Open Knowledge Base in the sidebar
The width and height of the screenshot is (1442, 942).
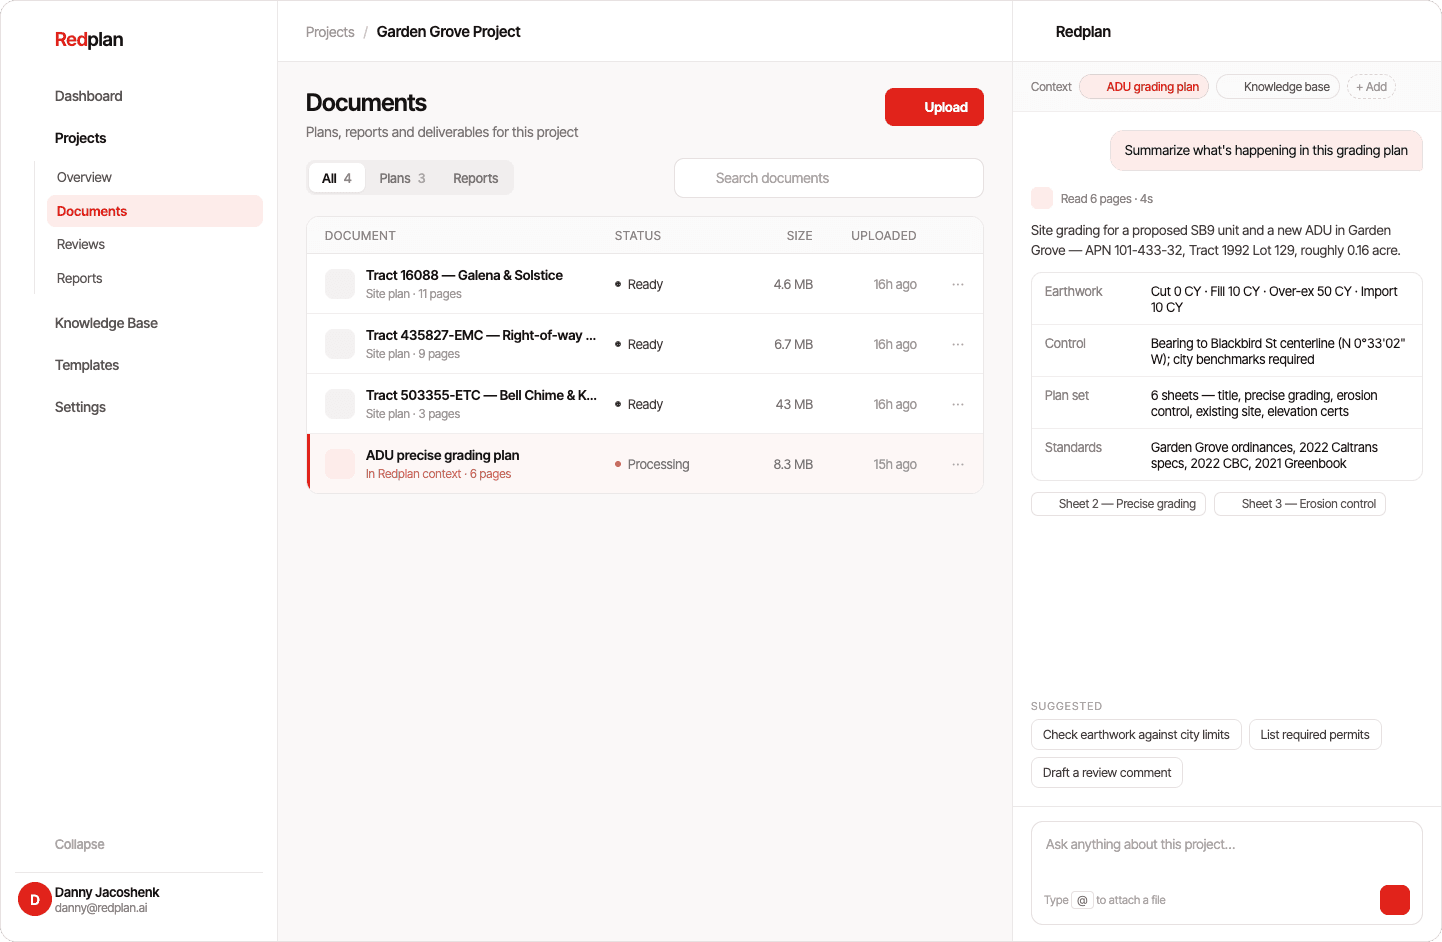[106, 323]
